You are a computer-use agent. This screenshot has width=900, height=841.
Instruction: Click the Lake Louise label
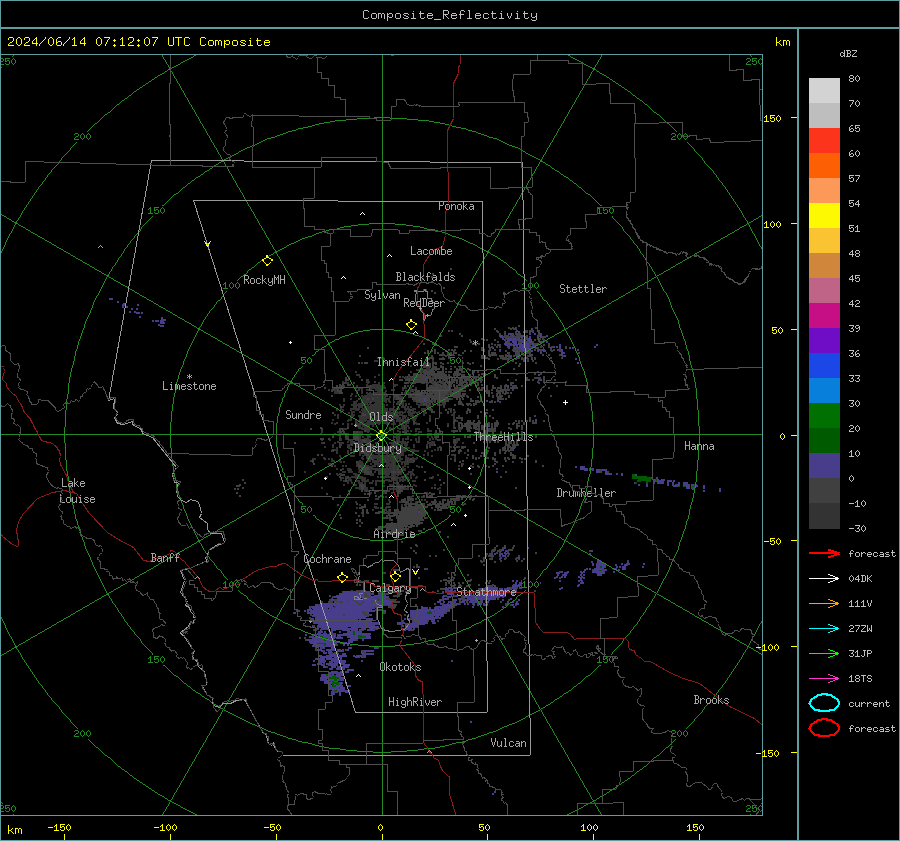click(x=77, y=491)
